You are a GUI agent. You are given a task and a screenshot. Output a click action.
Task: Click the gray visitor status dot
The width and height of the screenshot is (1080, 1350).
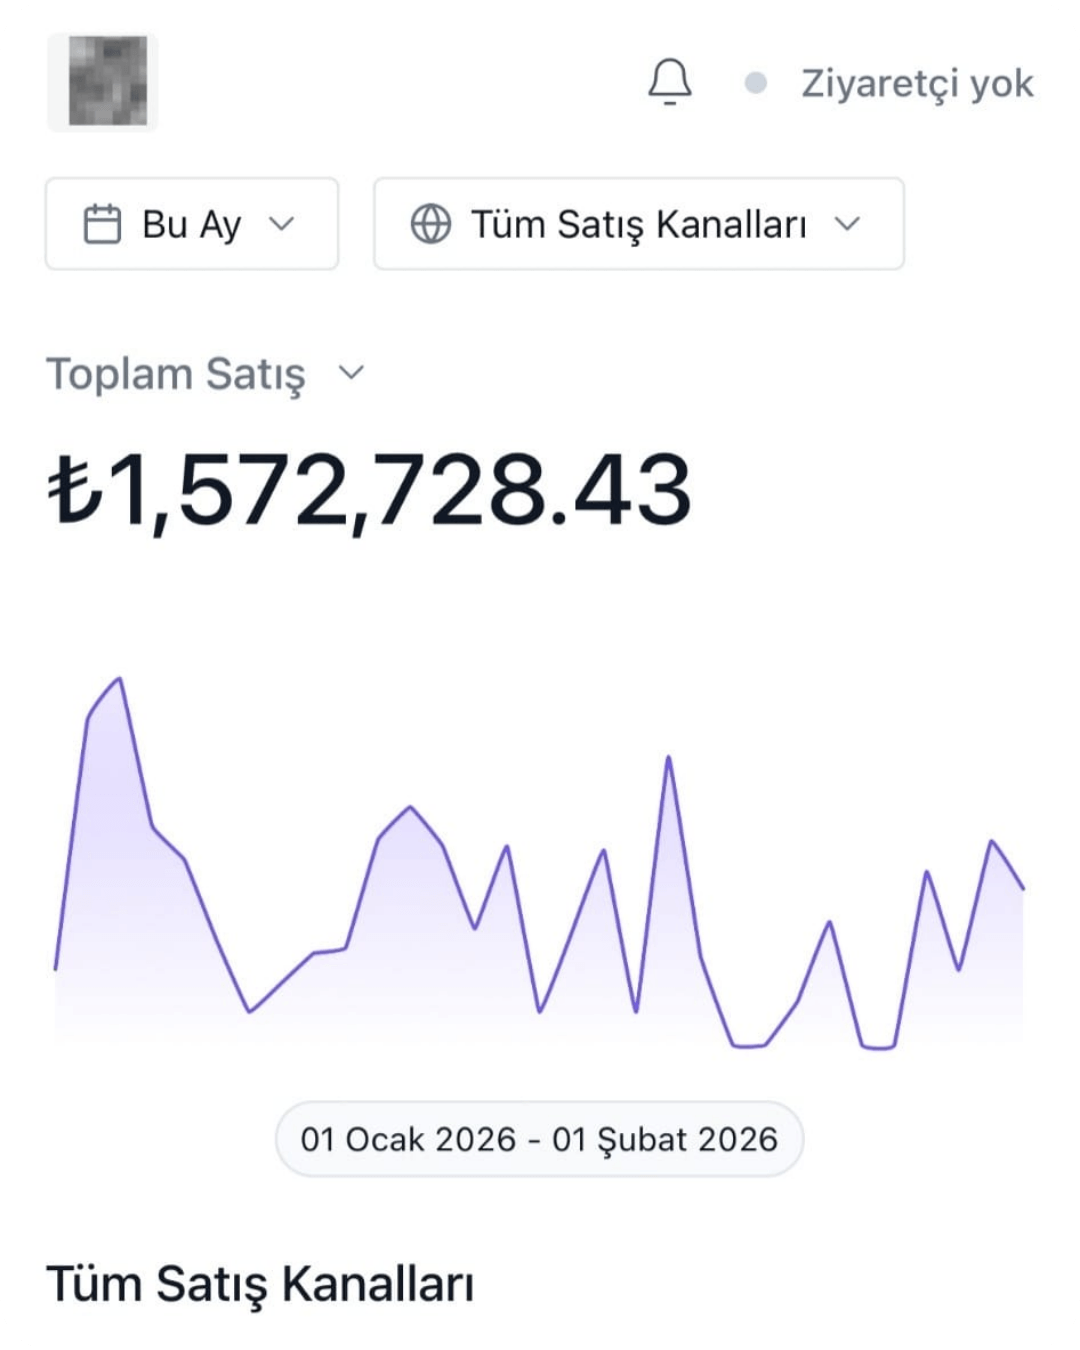point(756,83)
